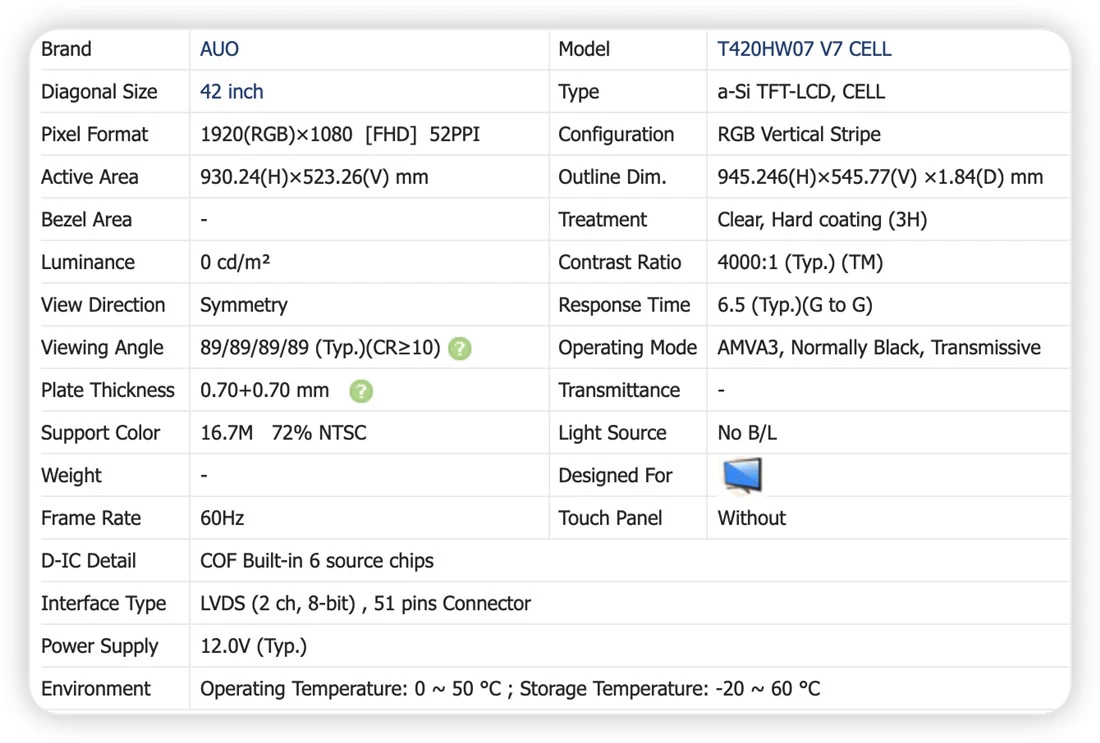Click the help icon beside Plate Thickness value

coord(361,391)
